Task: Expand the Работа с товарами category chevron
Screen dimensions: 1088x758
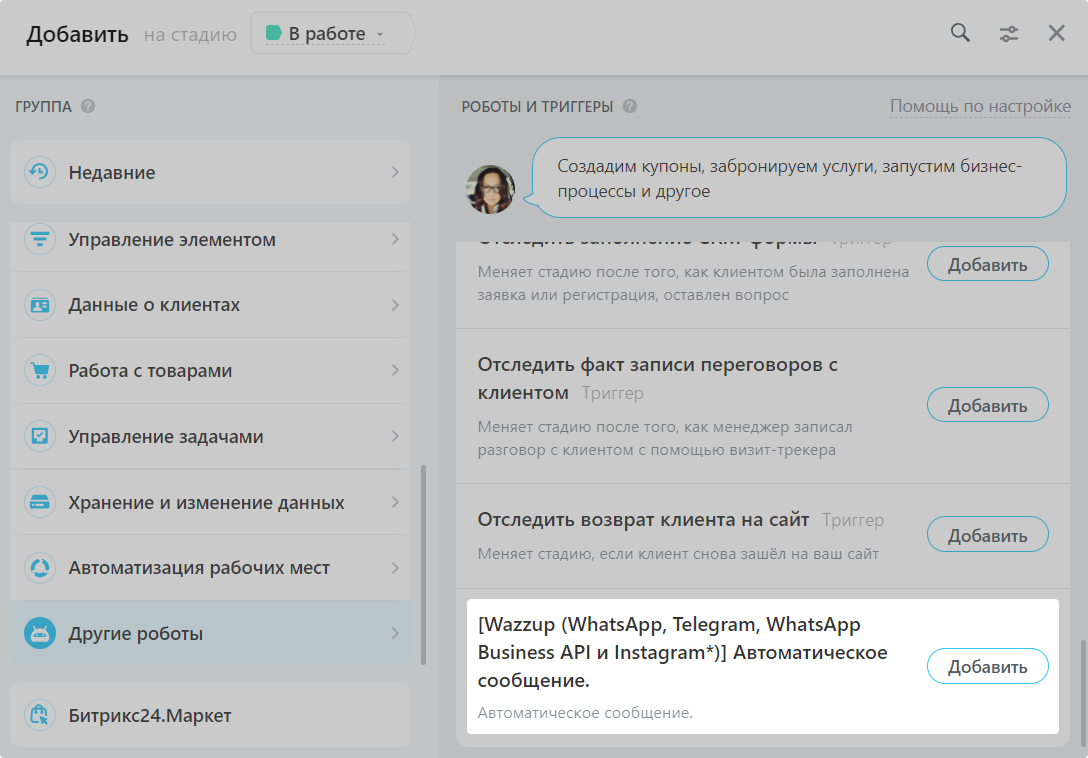Action: [396, 370]
